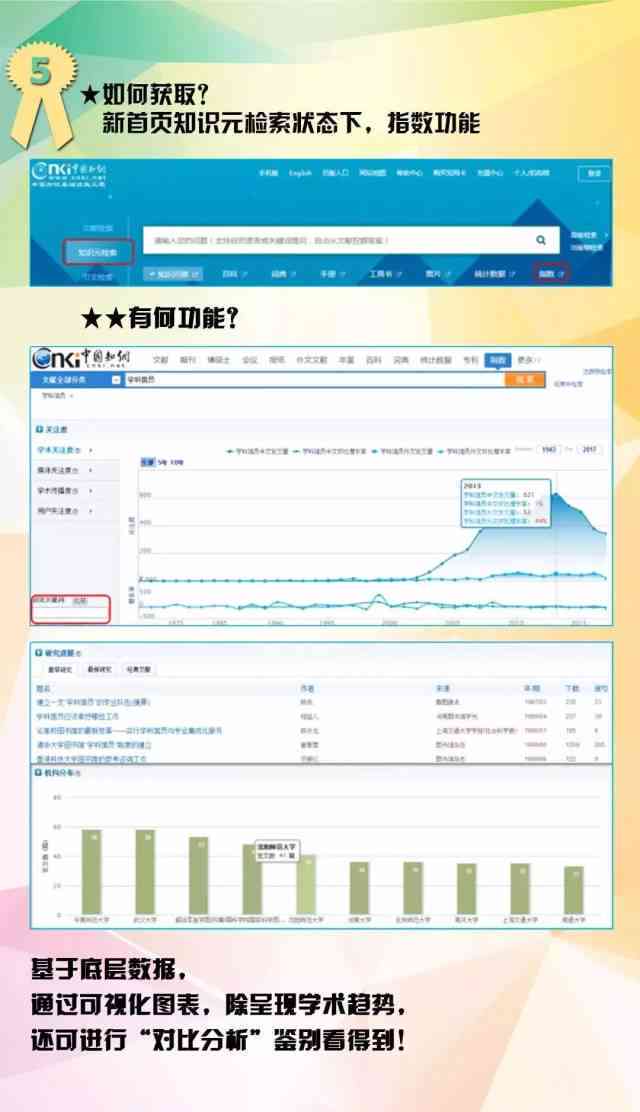Open the 文献全部分类 dropdown on the index page
The height and width of the screenshot is (1112, 640).
click(77, 380)
